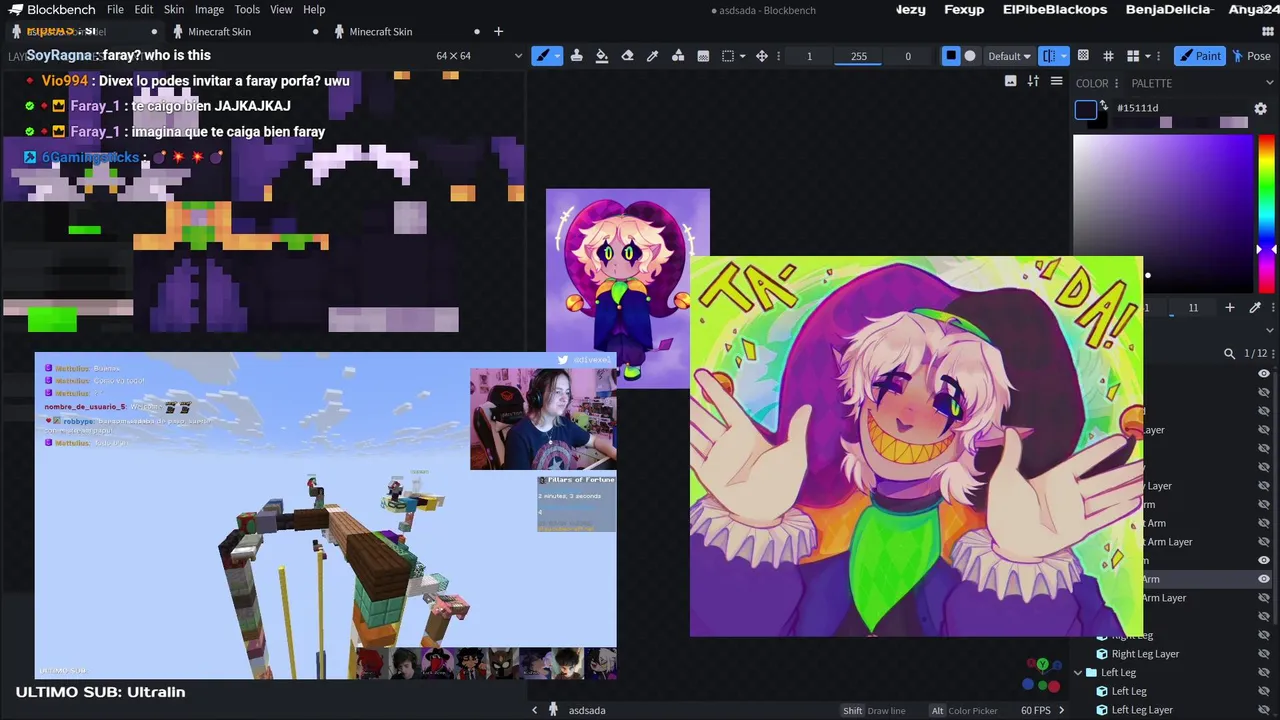Open the painting grid dropdown arrow
This screenshot has width=1280, height=720.
[1147, 56]
